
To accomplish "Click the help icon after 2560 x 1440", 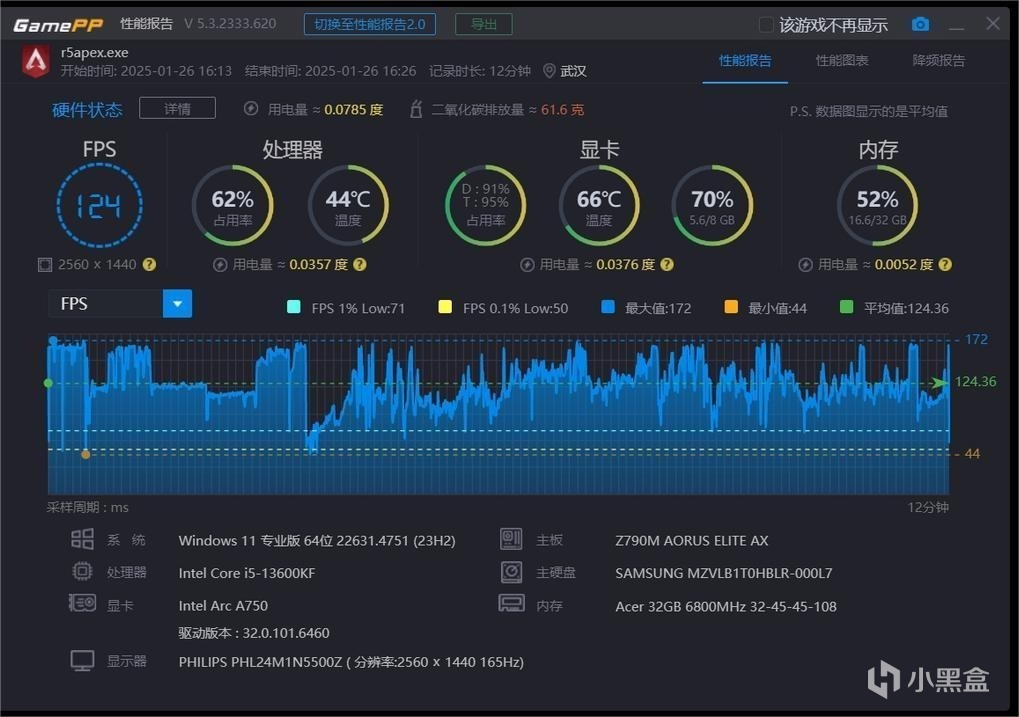I will (x=149, y=265).
